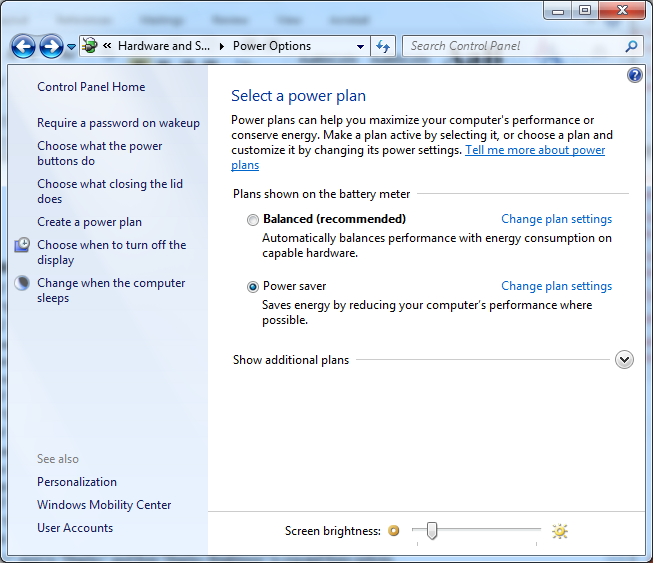Open Help via the question mark icon

tap(635, 75)
